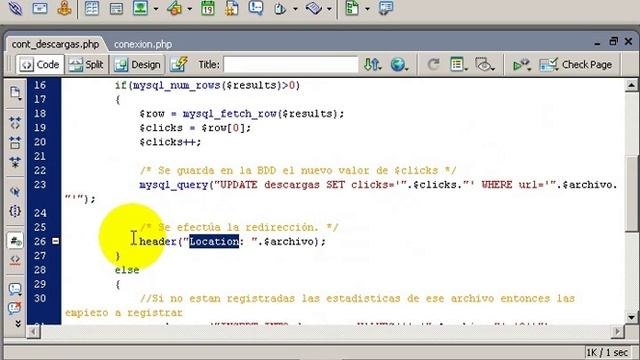Open the Head dropdown arrow
This screenshot has height=360, width=640.
click(295, 9)
